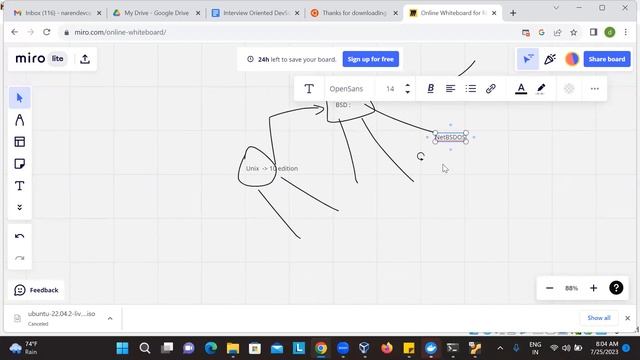Click the lite badge
640x360 pixels.
click(x=58, y=59)
